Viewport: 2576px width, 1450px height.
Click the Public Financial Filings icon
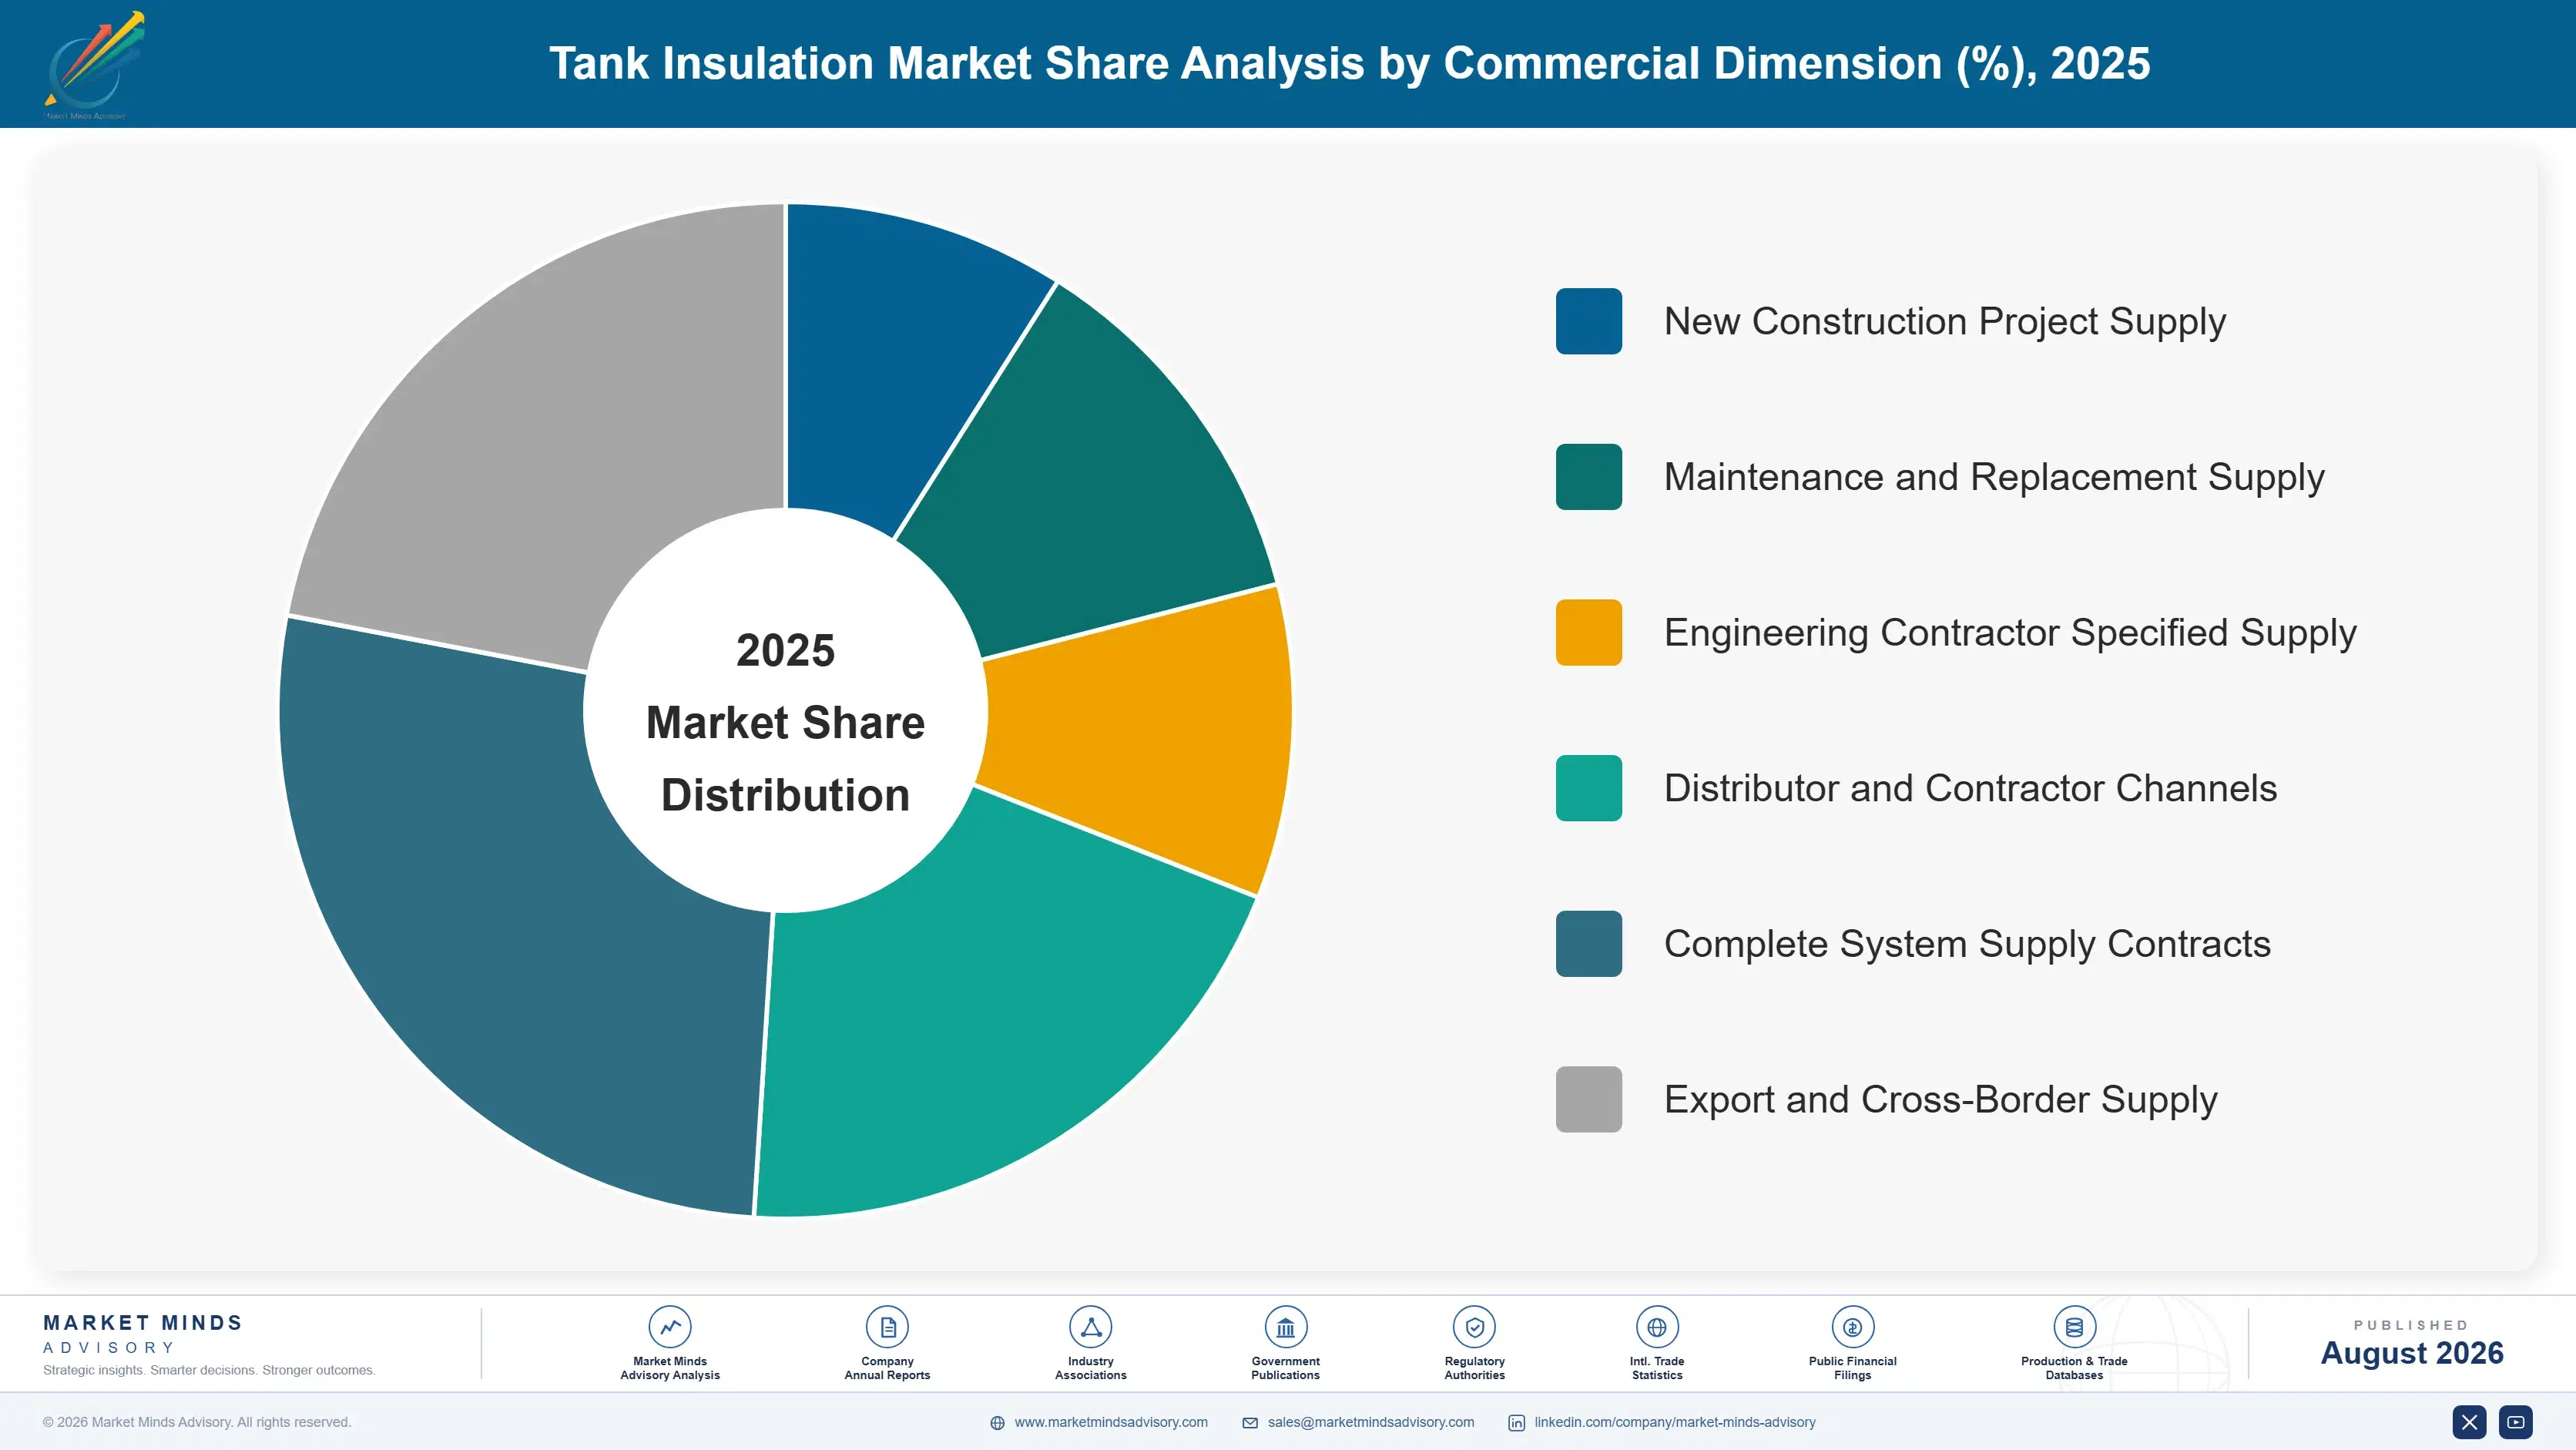1852,1327
